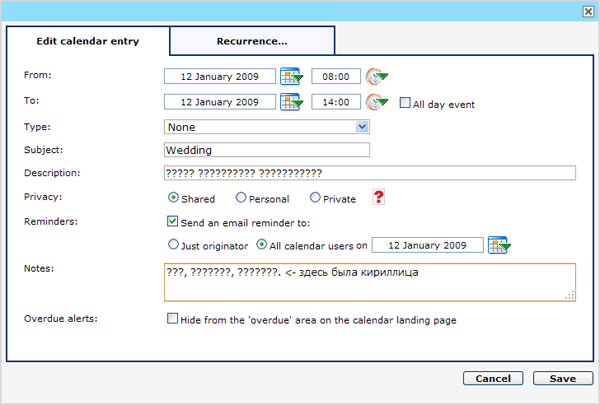Expand the Type dropdown showing None
600x405 pixels.
pos(267,127)
